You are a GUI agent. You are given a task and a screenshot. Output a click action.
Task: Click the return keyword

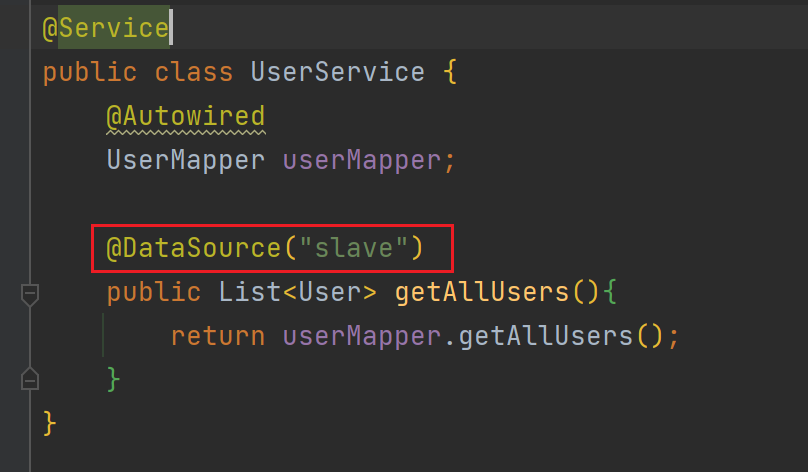217,336
